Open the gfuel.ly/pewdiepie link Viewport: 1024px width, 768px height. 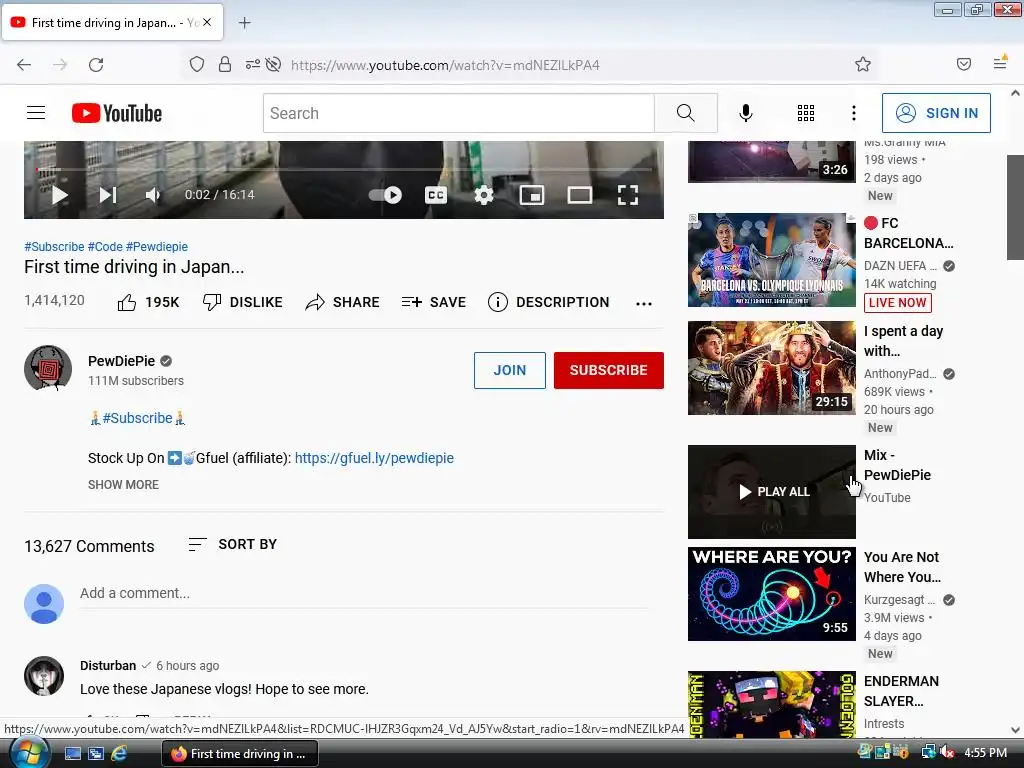[374, 458]
